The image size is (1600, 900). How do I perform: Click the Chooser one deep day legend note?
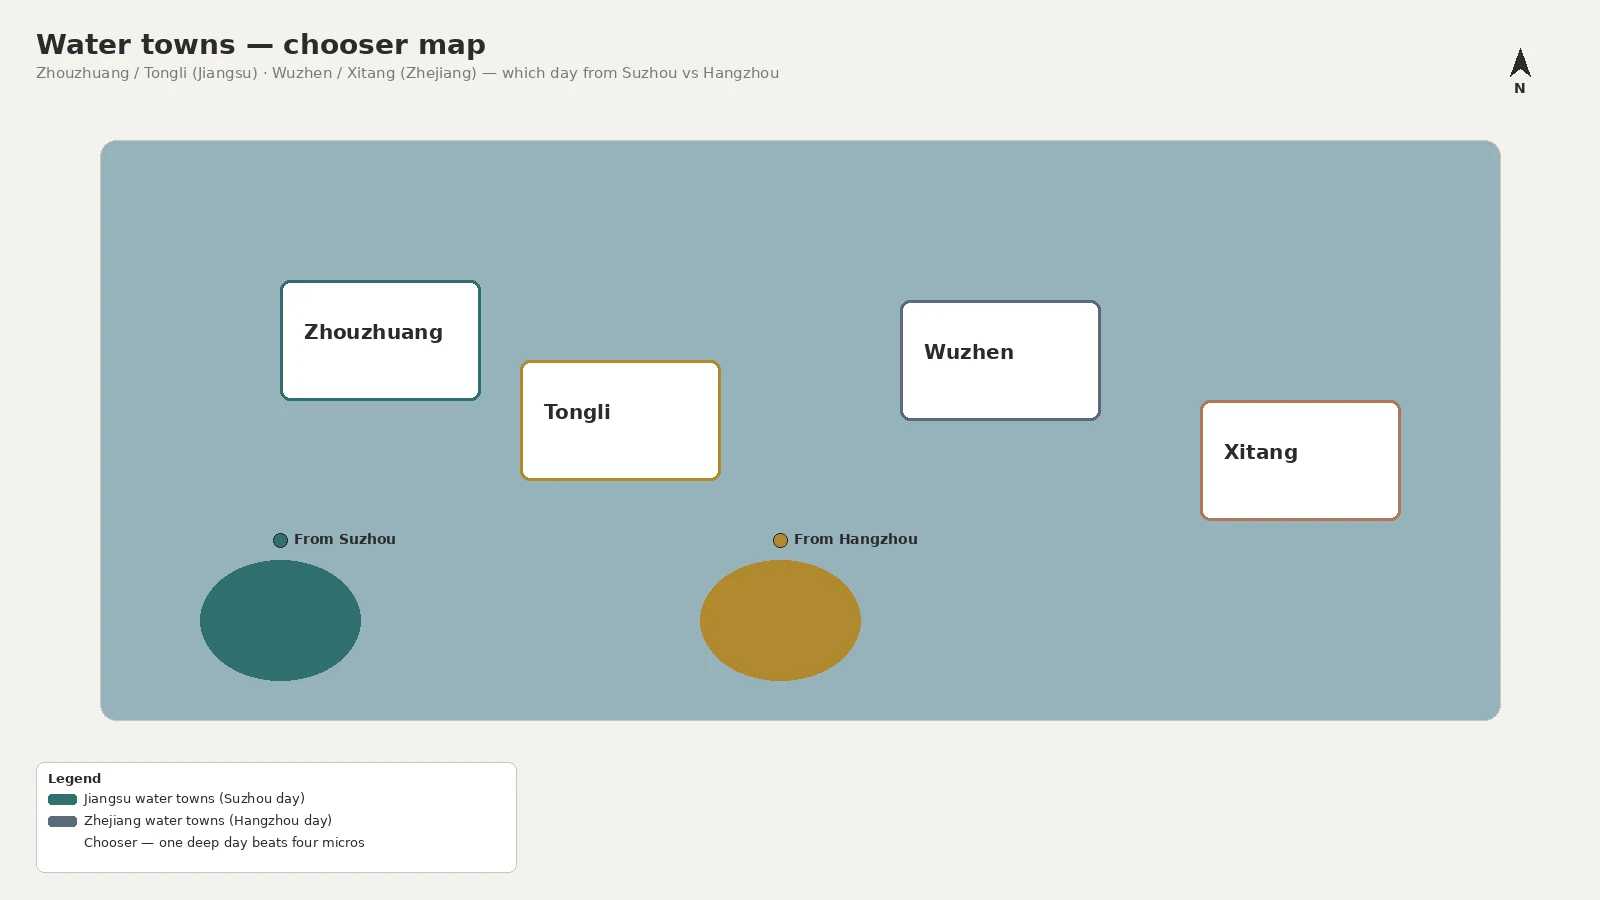[224, 843]
